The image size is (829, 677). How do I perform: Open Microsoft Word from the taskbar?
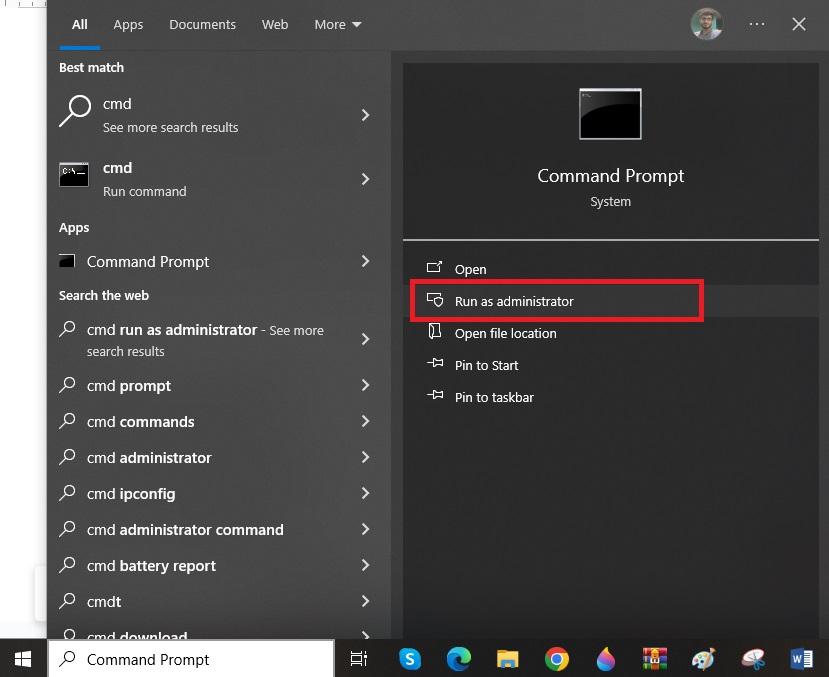(x=801, y=658)
